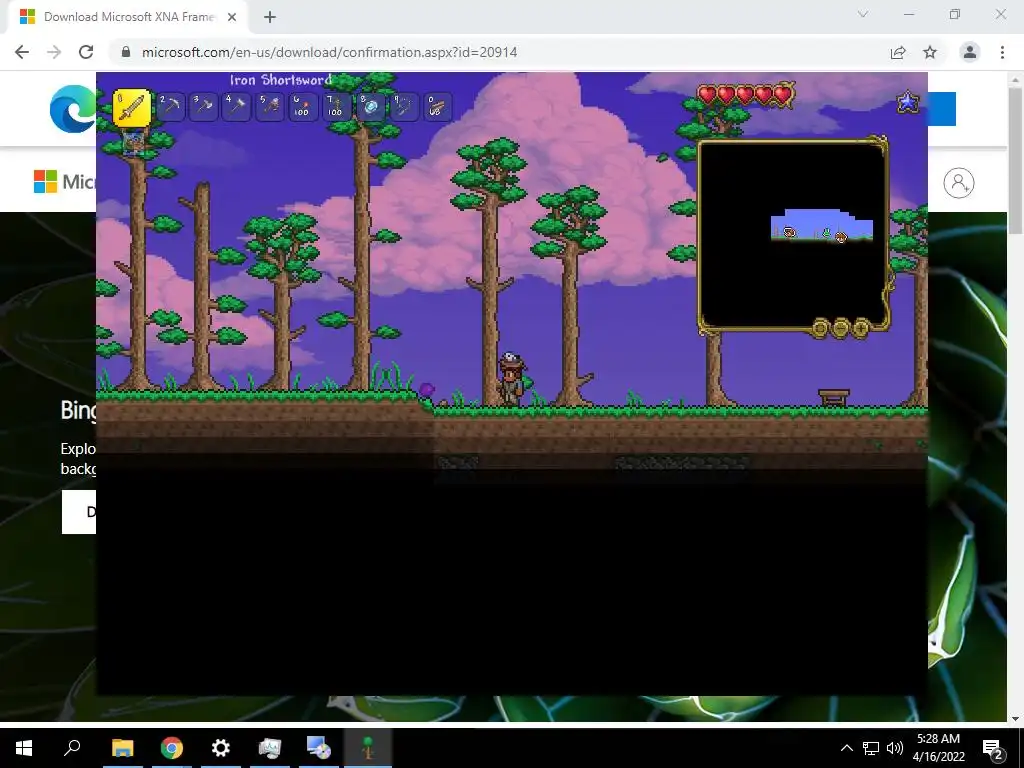Image resolution: width=1024 pixels, height=768 pixels.
Task: Open Windows taskbar search
Action: point(72,748)
